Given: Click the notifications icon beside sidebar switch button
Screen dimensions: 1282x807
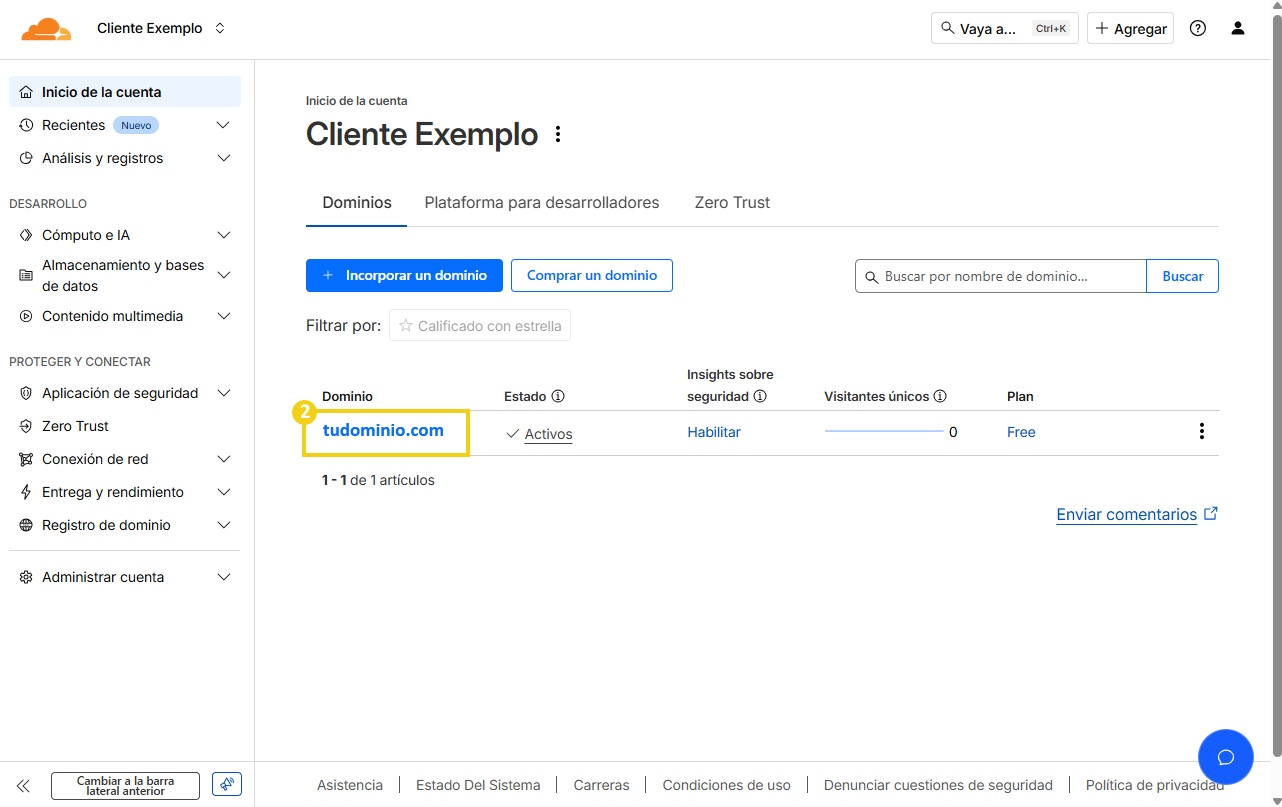Looking at the screenshot, I should [226, 784].
